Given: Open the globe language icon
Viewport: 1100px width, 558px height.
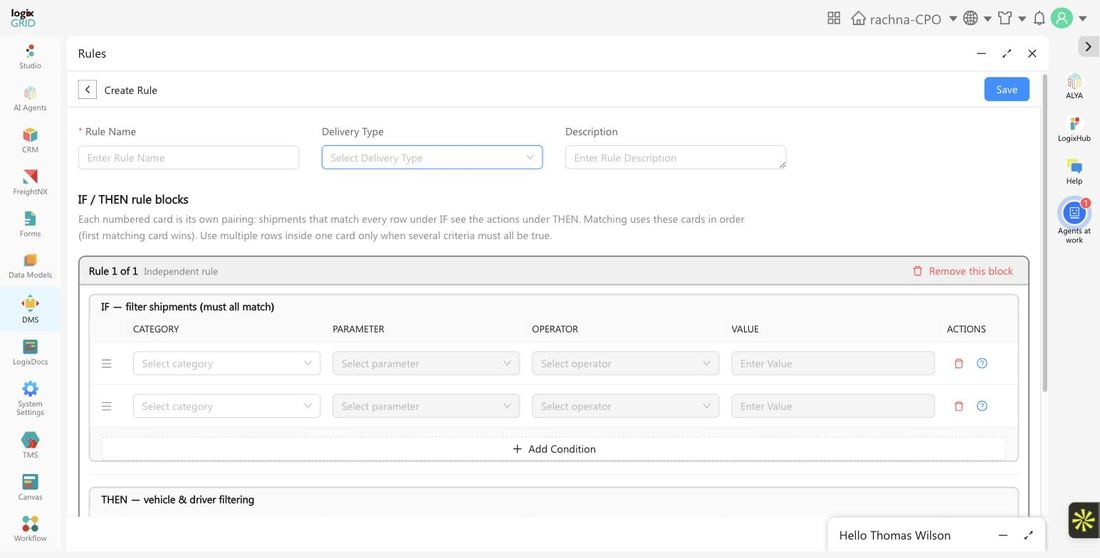Looking at the screenshot, I should pyautogui.click(x=970, y=18).
